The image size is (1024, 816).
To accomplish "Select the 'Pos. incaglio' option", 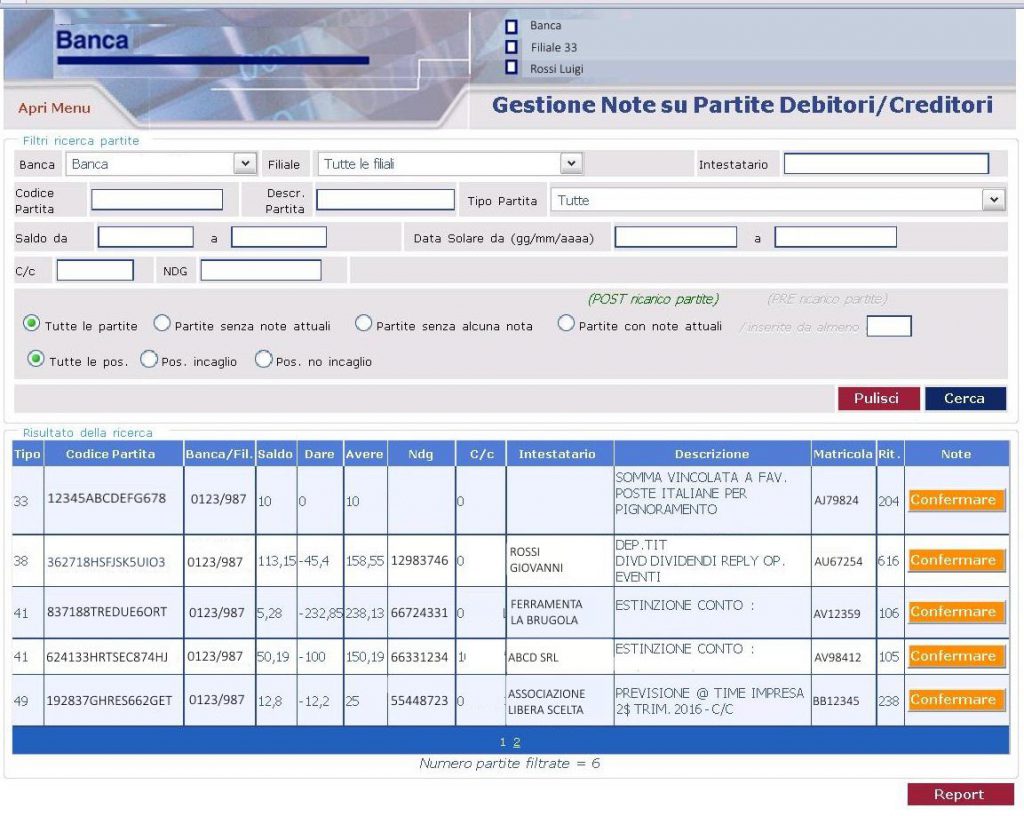I will [x=148, y=360].
